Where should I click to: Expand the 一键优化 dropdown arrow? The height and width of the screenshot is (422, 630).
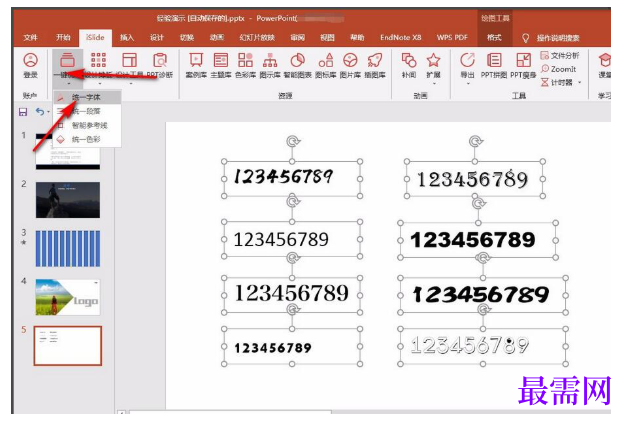(68, 84)
